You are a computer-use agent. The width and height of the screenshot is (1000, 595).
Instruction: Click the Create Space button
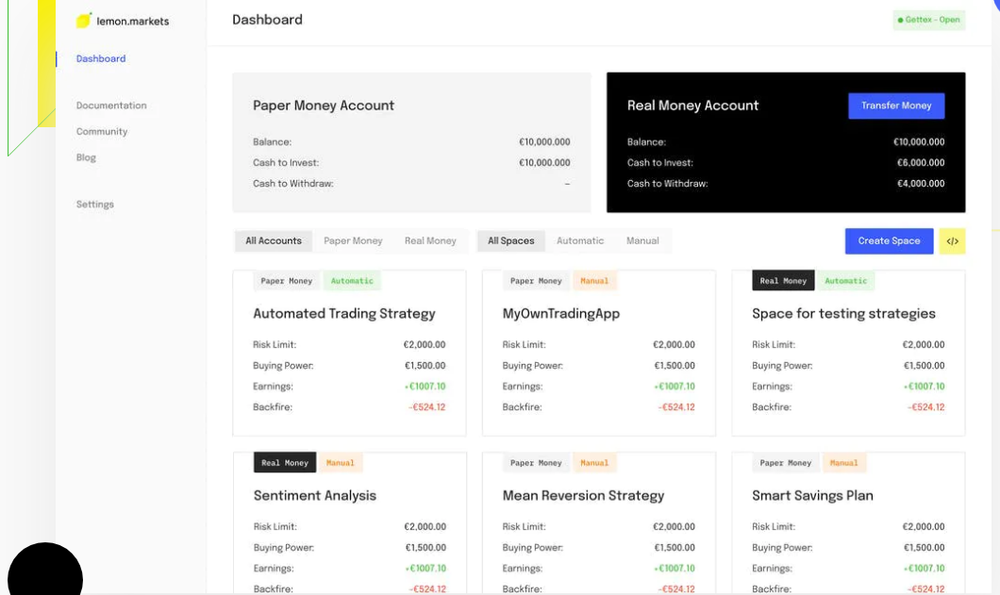(888, 240)
